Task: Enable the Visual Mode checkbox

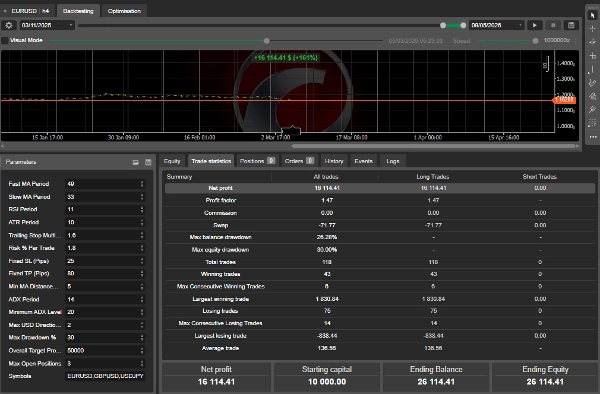Action: [x=5, y=40]
